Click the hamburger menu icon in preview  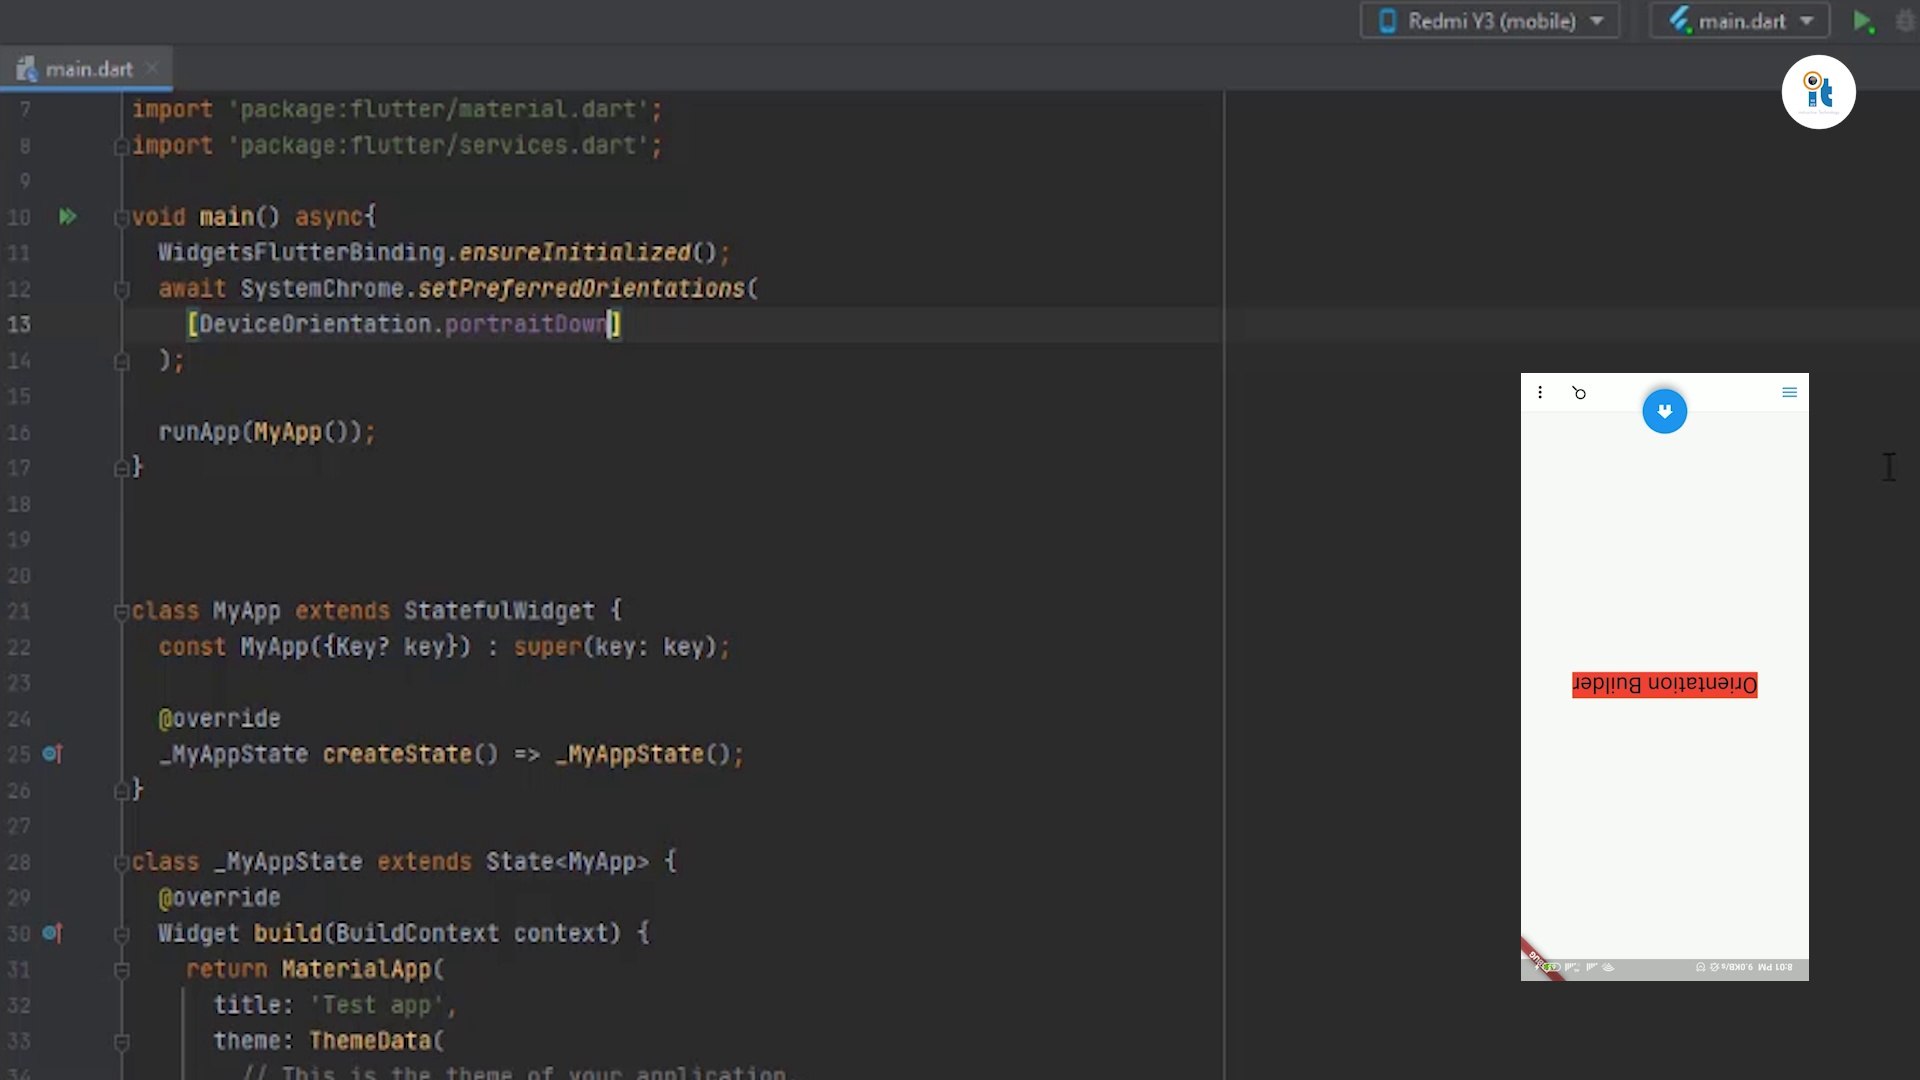point(1789,392)
